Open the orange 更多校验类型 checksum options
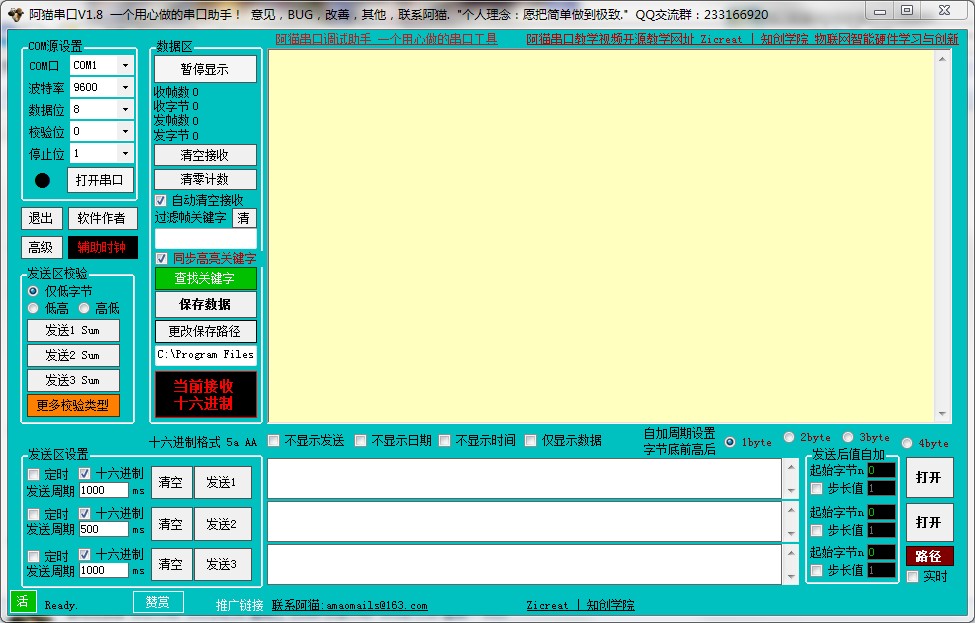The image size is (975, 623). click(72, 404)
